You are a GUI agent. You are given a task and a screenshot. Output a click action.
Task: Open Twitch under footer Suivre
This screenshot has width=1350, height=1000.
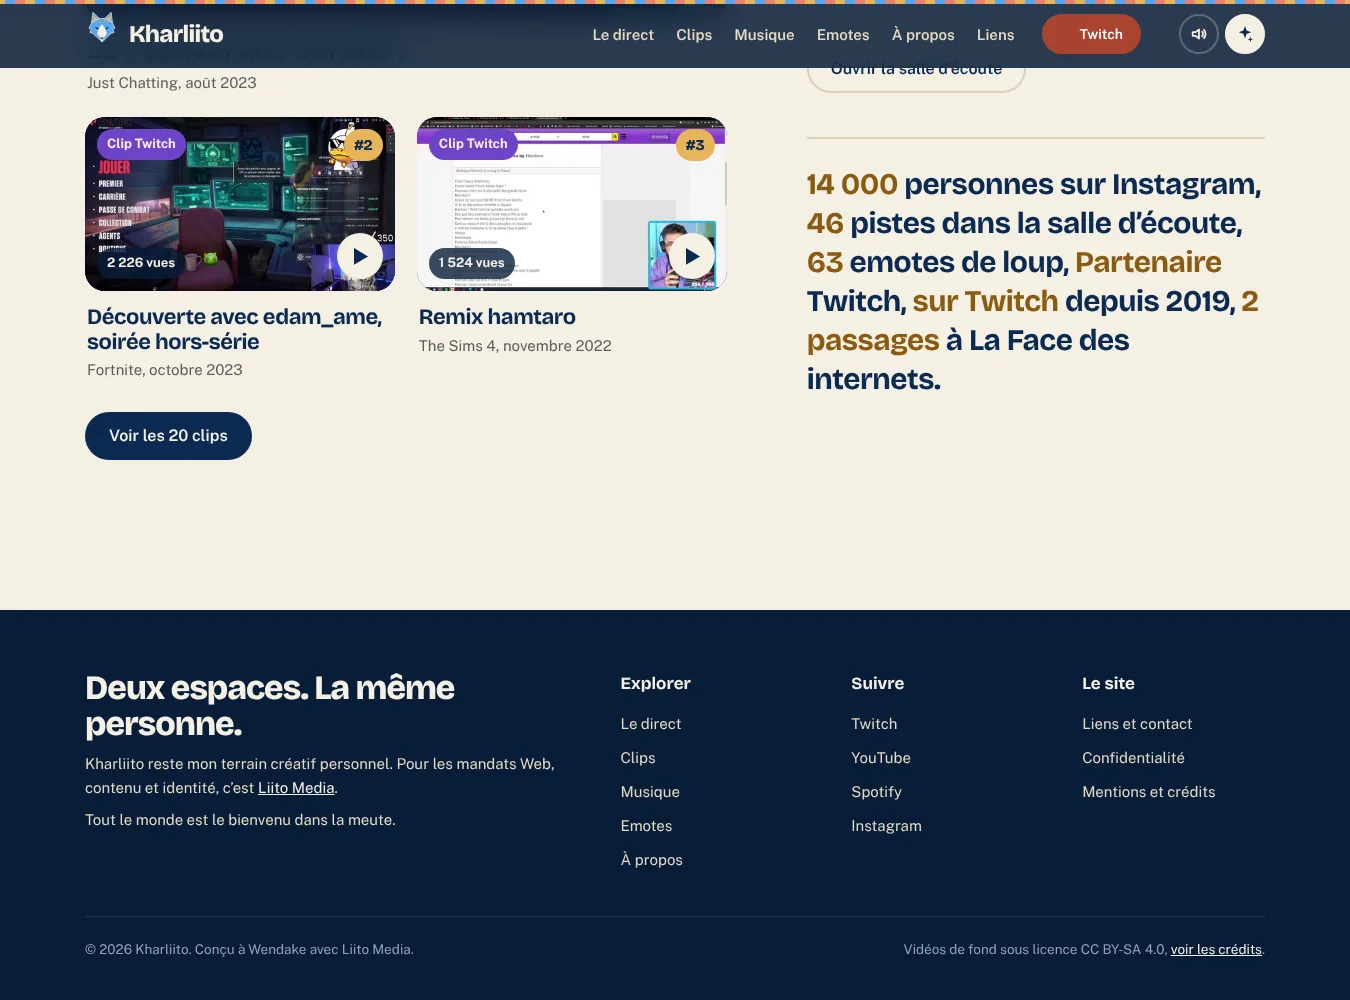pos(874,724)
